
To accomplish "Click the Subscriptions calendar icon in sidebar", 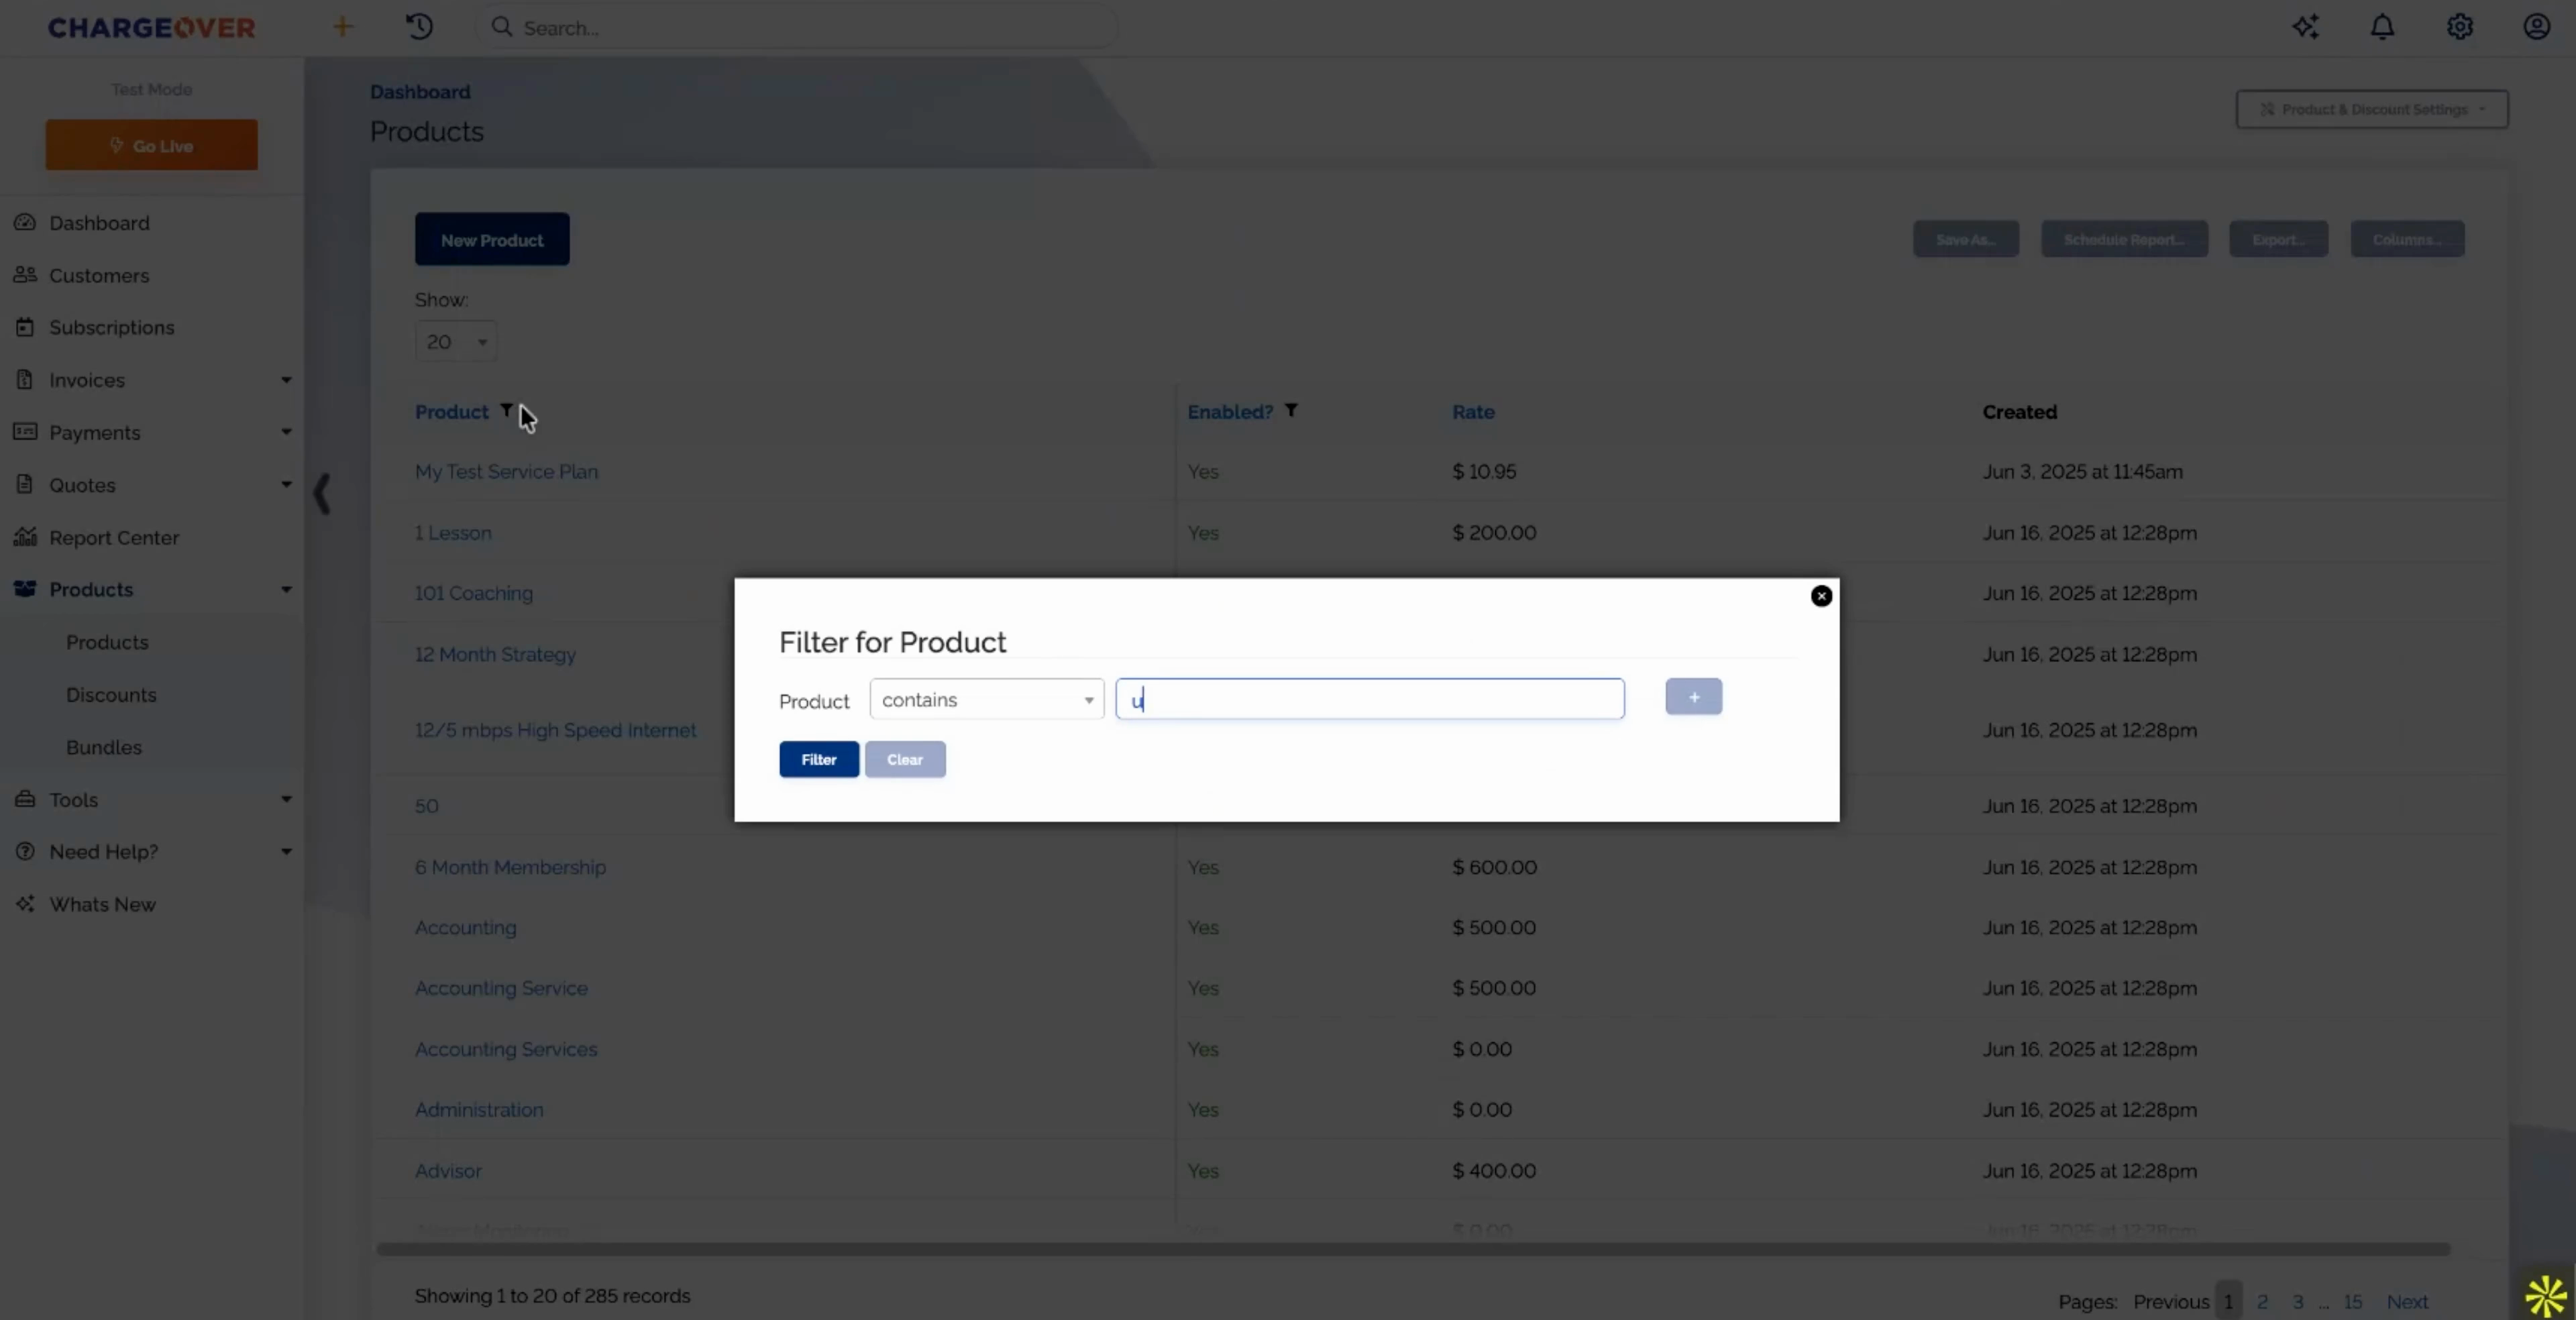I will tap(25, 327).
